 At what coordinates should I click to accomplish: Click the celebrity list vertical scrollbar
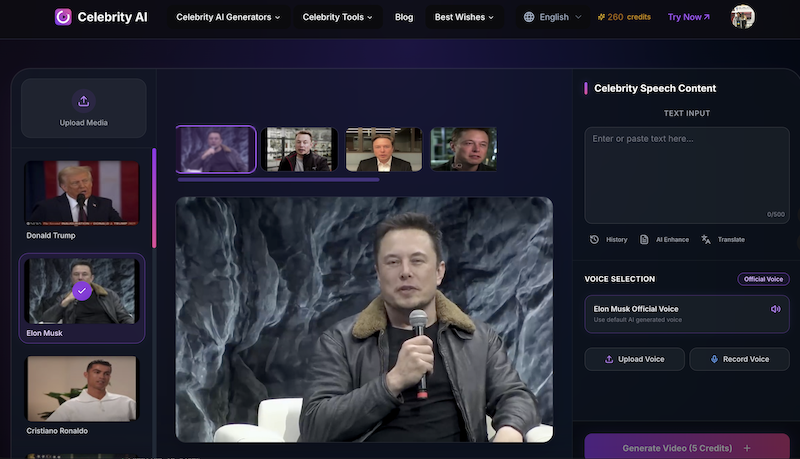tap(154, 198)
